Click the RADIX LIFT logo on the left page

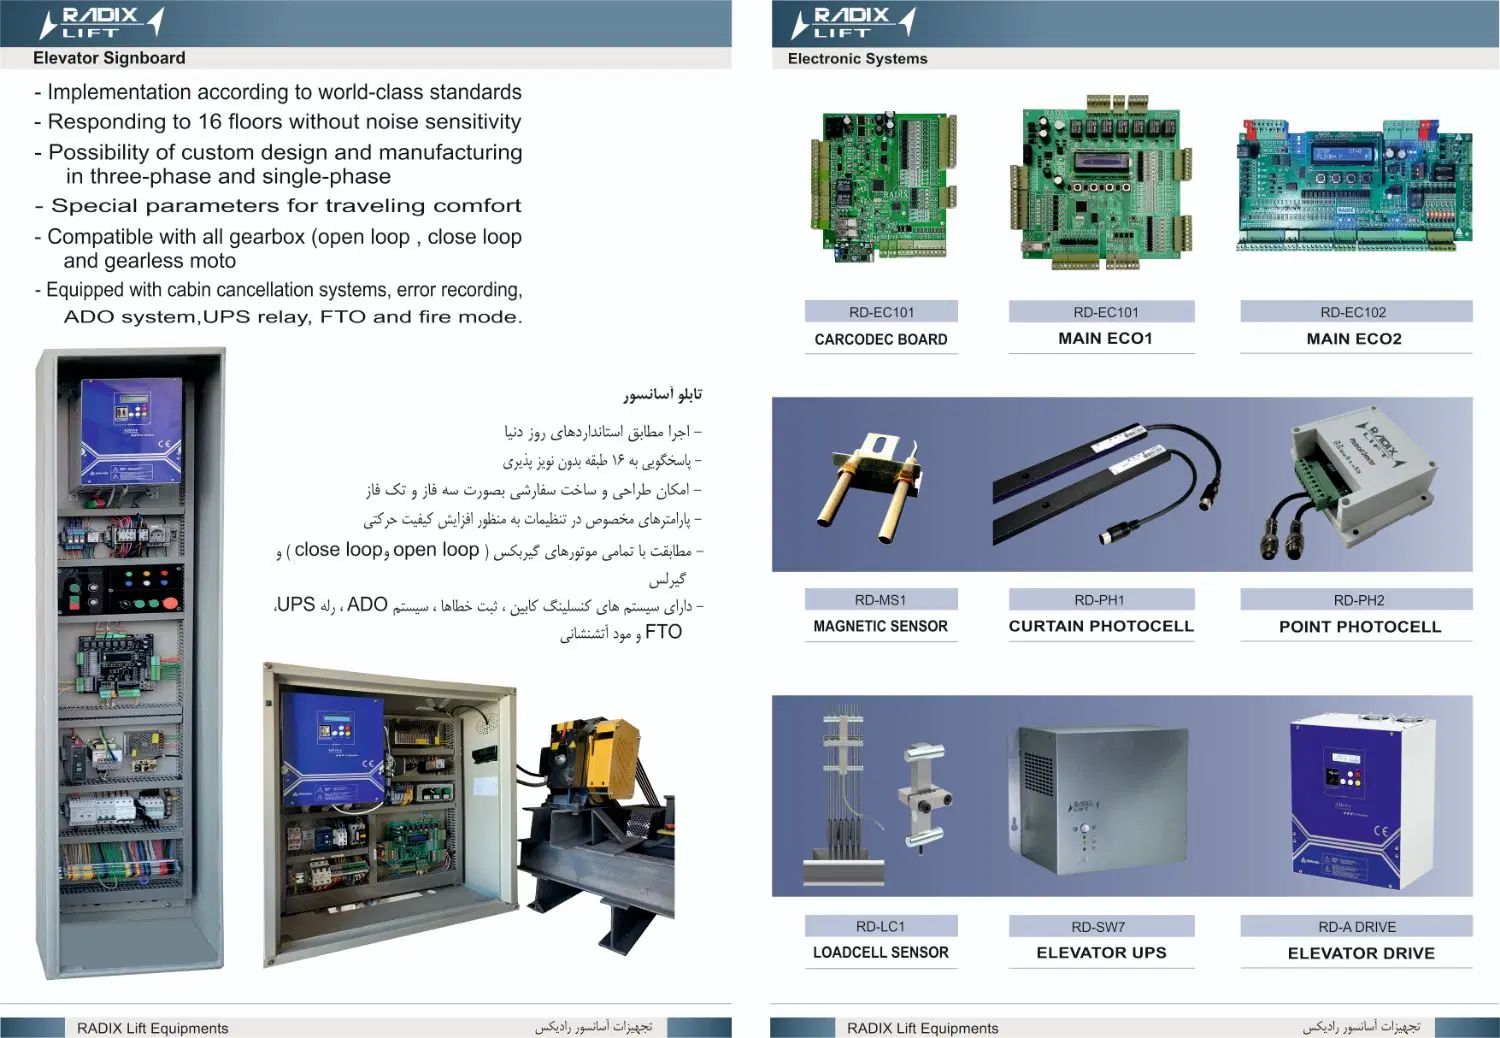tap(100, 22)
